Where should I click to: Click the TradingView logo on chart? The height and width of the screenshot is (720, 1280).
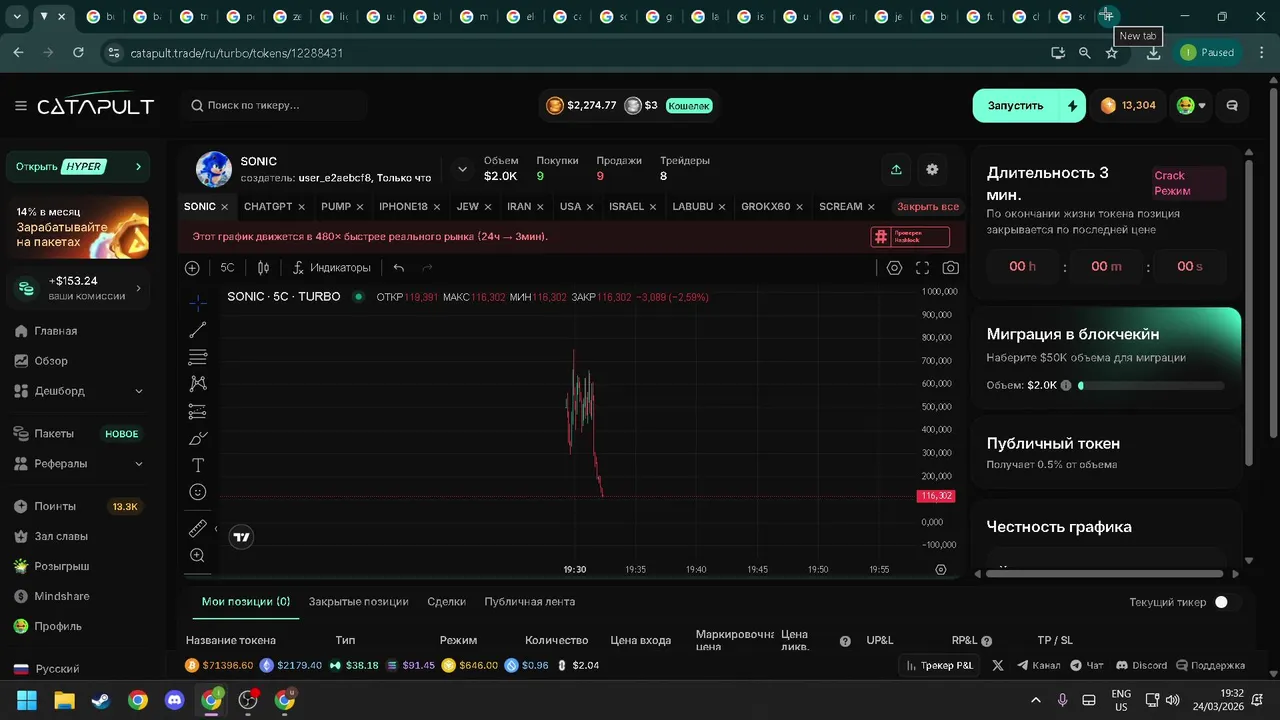(x=241, y=537)
